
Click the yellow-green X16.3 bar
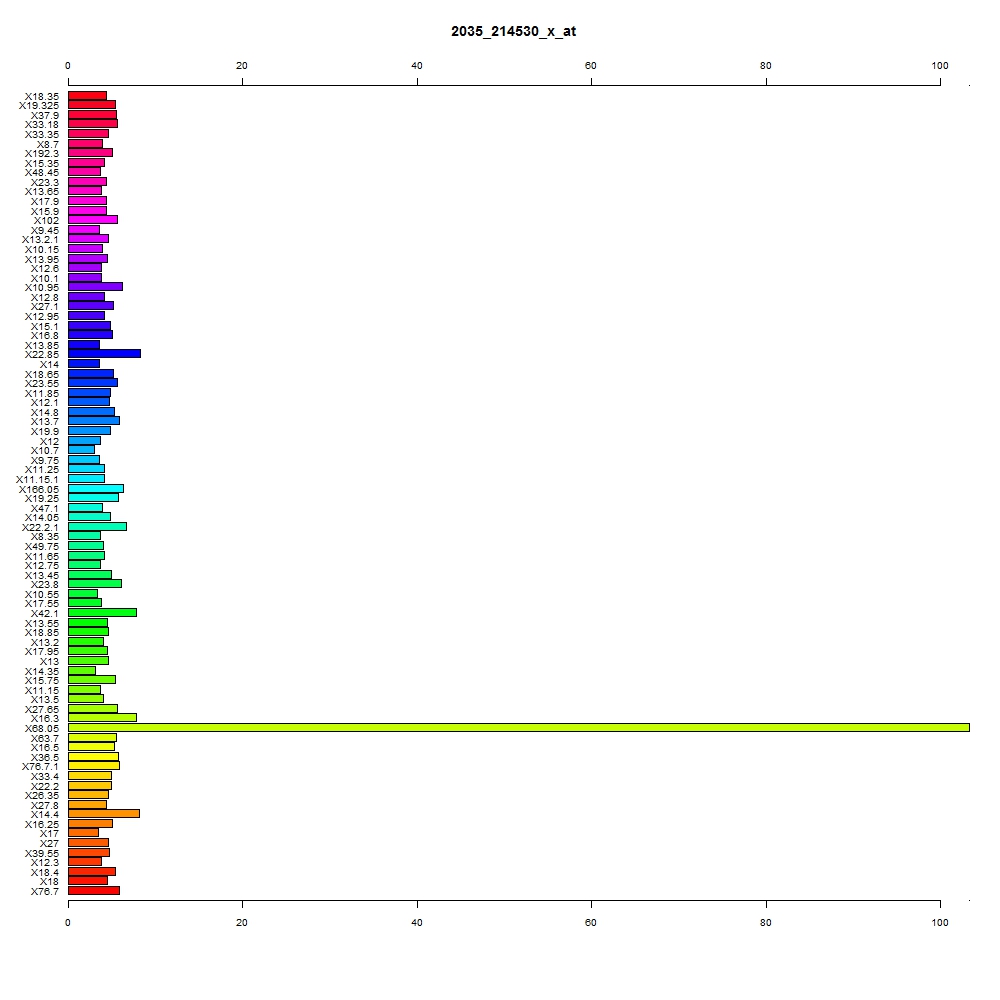pos(102,718)
